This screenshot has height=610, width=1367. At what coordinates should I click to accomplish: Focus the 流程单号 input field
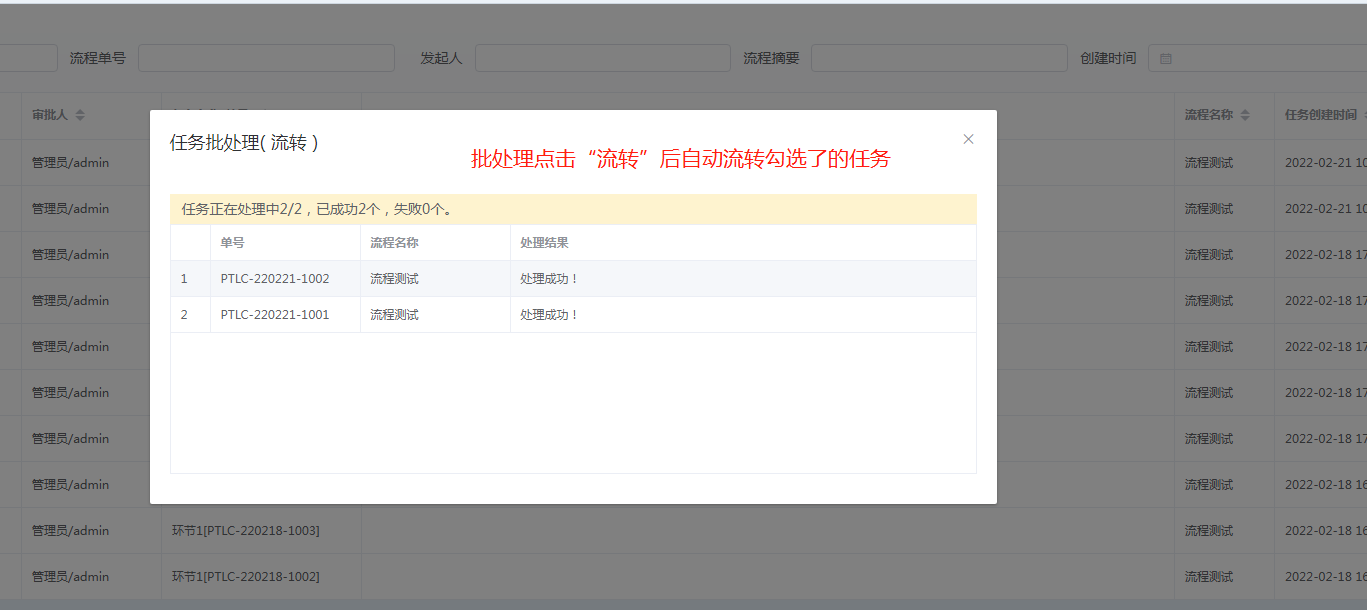pyautogui.click(x=266, y=58)
